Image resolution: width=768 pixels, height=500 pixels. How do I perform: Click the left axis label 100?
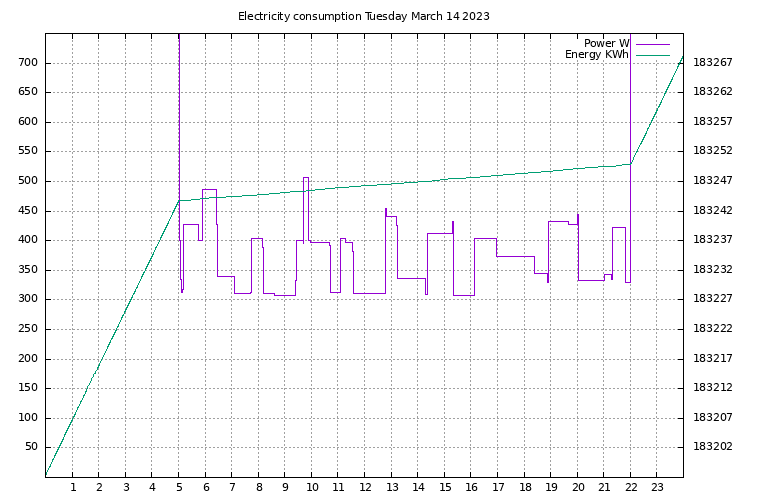28,418
